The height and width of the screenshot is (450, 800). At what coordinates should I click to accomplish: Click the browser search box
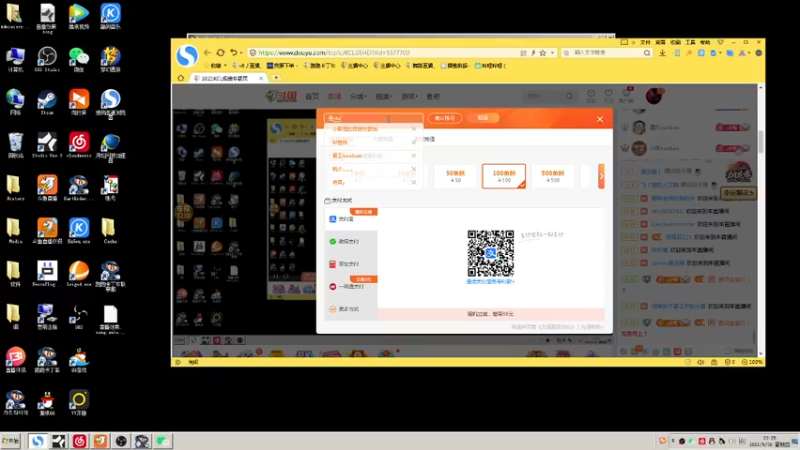[x=605, y=53]
